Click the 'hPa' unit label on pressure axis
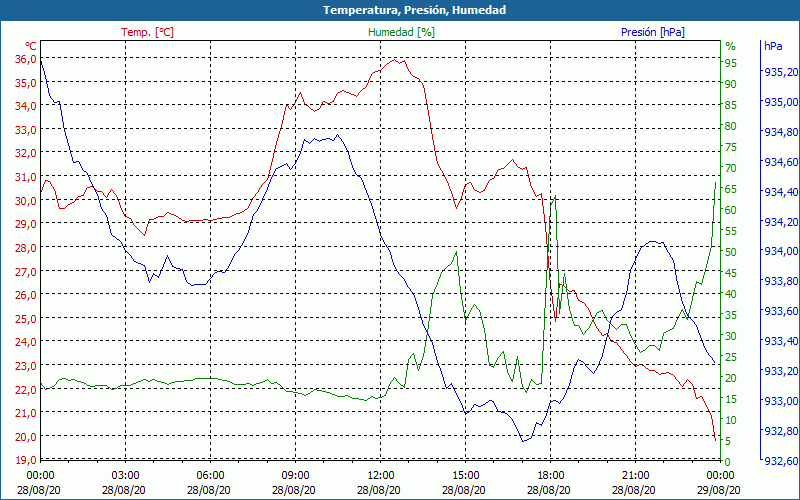 click(x=773, y=46)
